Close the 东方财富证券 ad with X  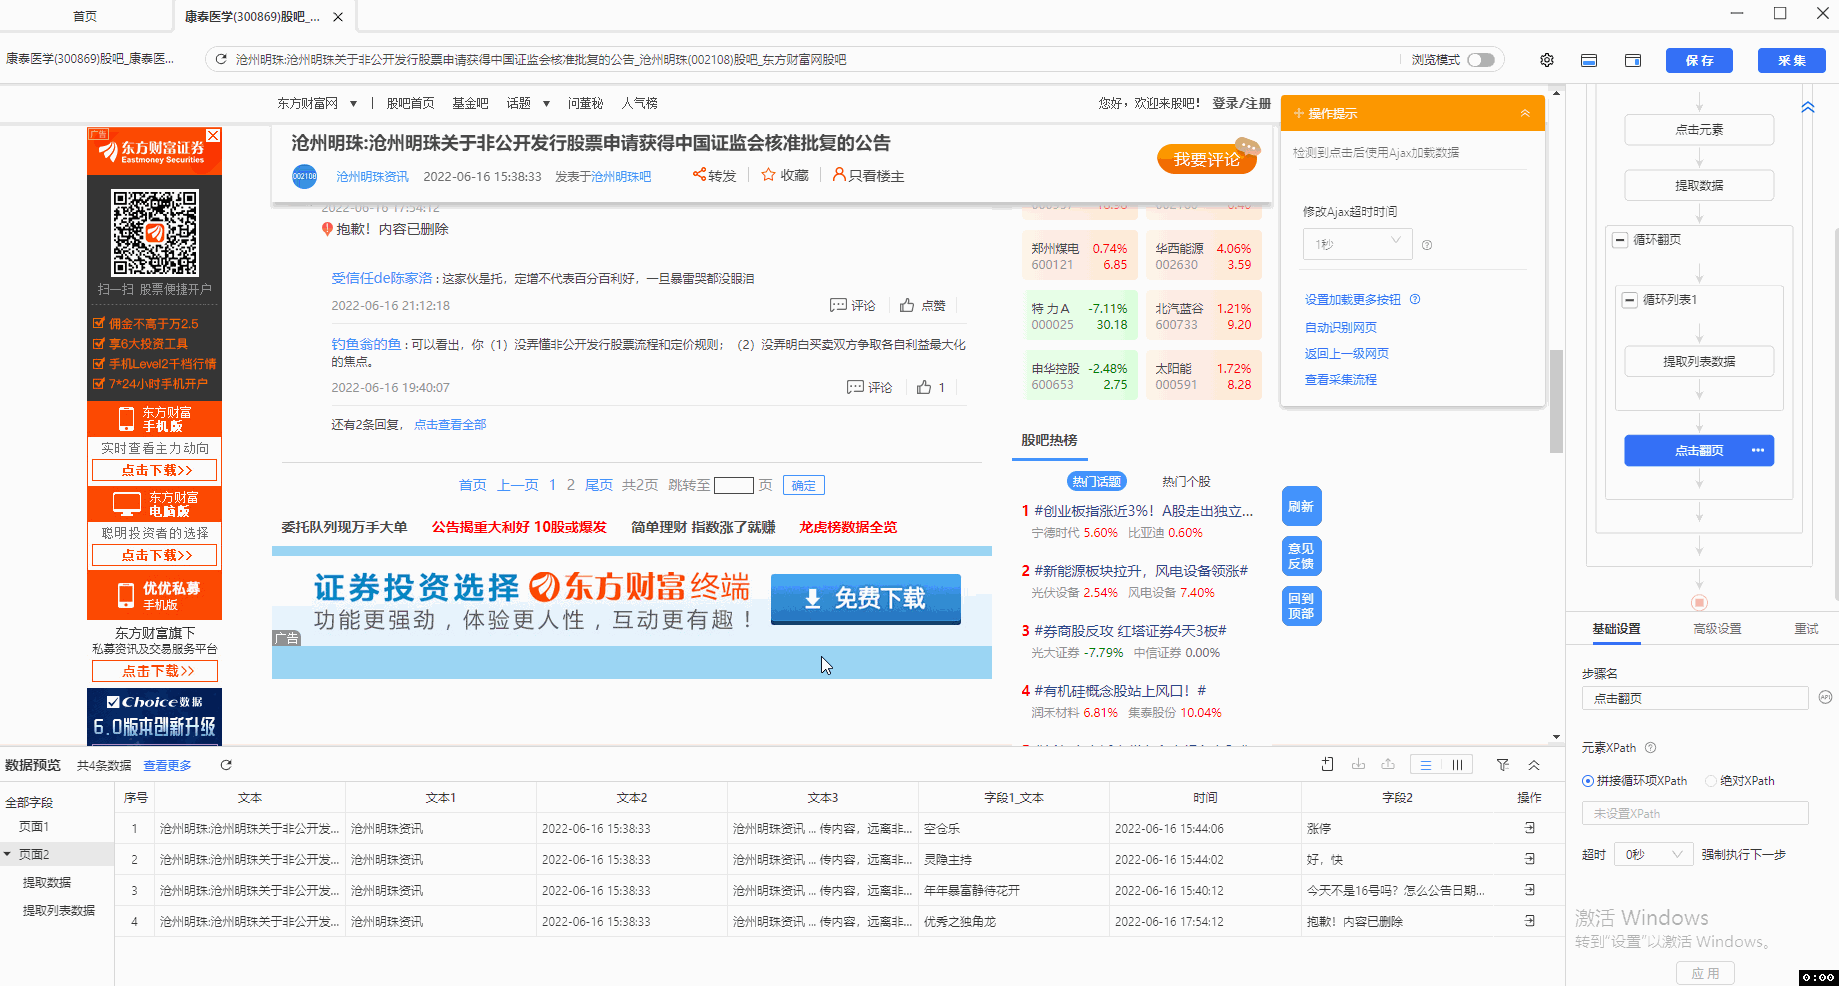tap(213, 135)
